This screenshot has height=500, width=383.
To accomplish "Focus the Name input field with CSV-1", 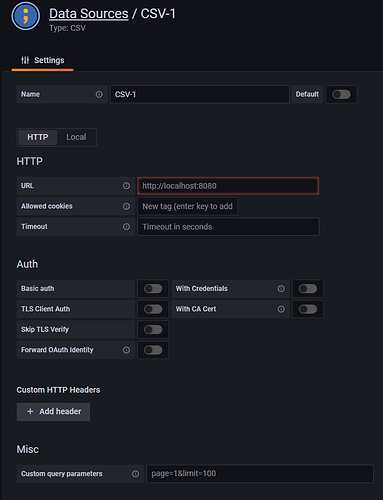I will 200,94.
